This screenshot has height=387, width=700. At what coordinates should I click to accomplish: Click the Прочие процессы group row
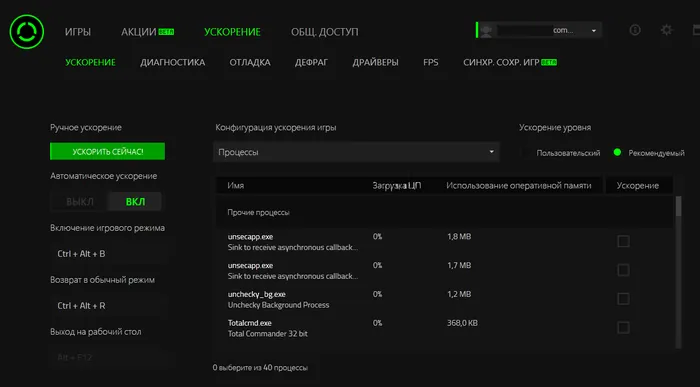coord(444,212)
